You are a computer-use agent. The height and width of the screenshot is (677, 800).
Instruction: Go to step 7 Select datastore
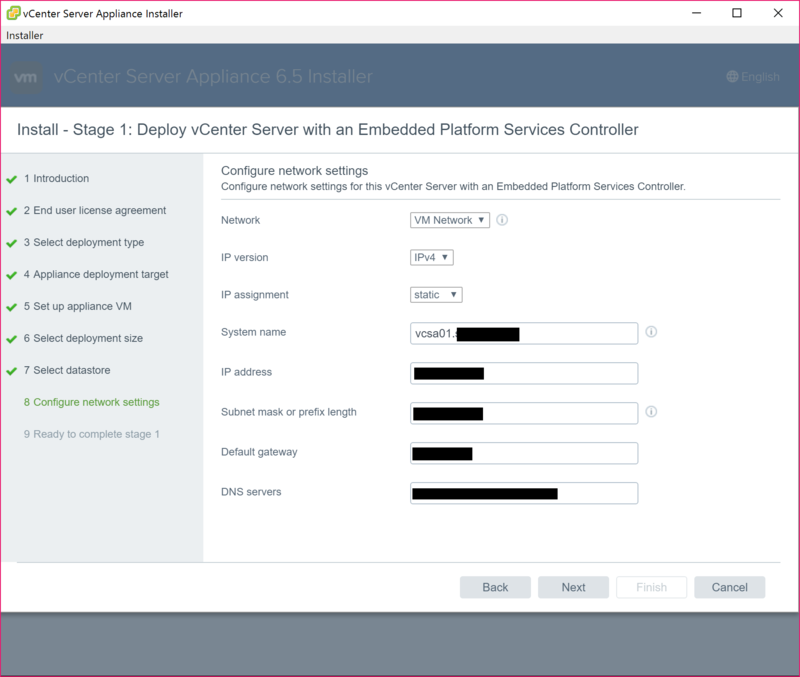point(67,370)
